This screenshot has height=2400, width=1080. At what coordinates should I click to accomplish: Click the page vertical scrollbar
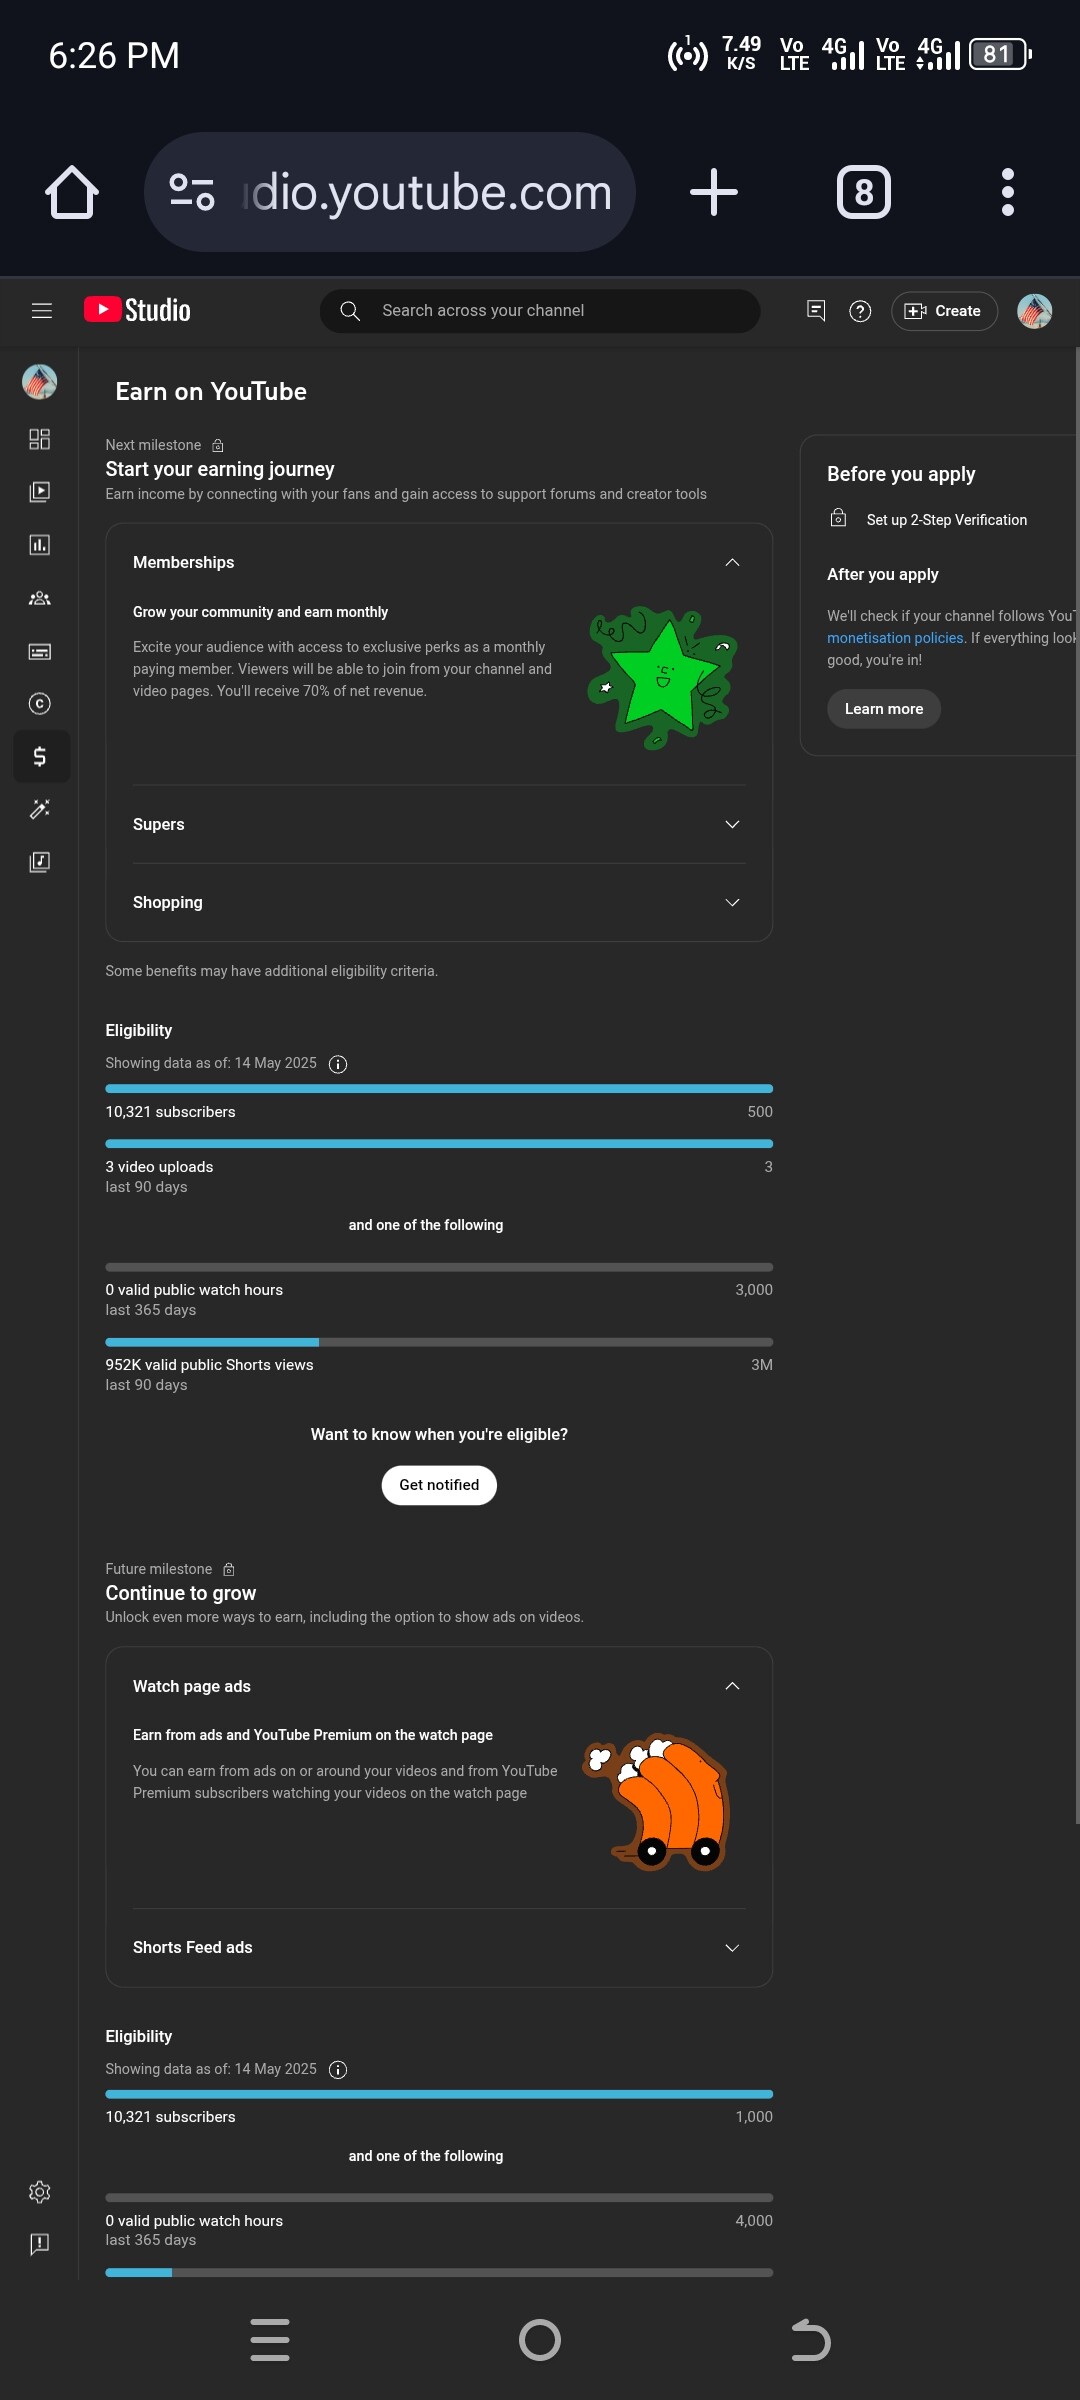coord(1076,1085)
